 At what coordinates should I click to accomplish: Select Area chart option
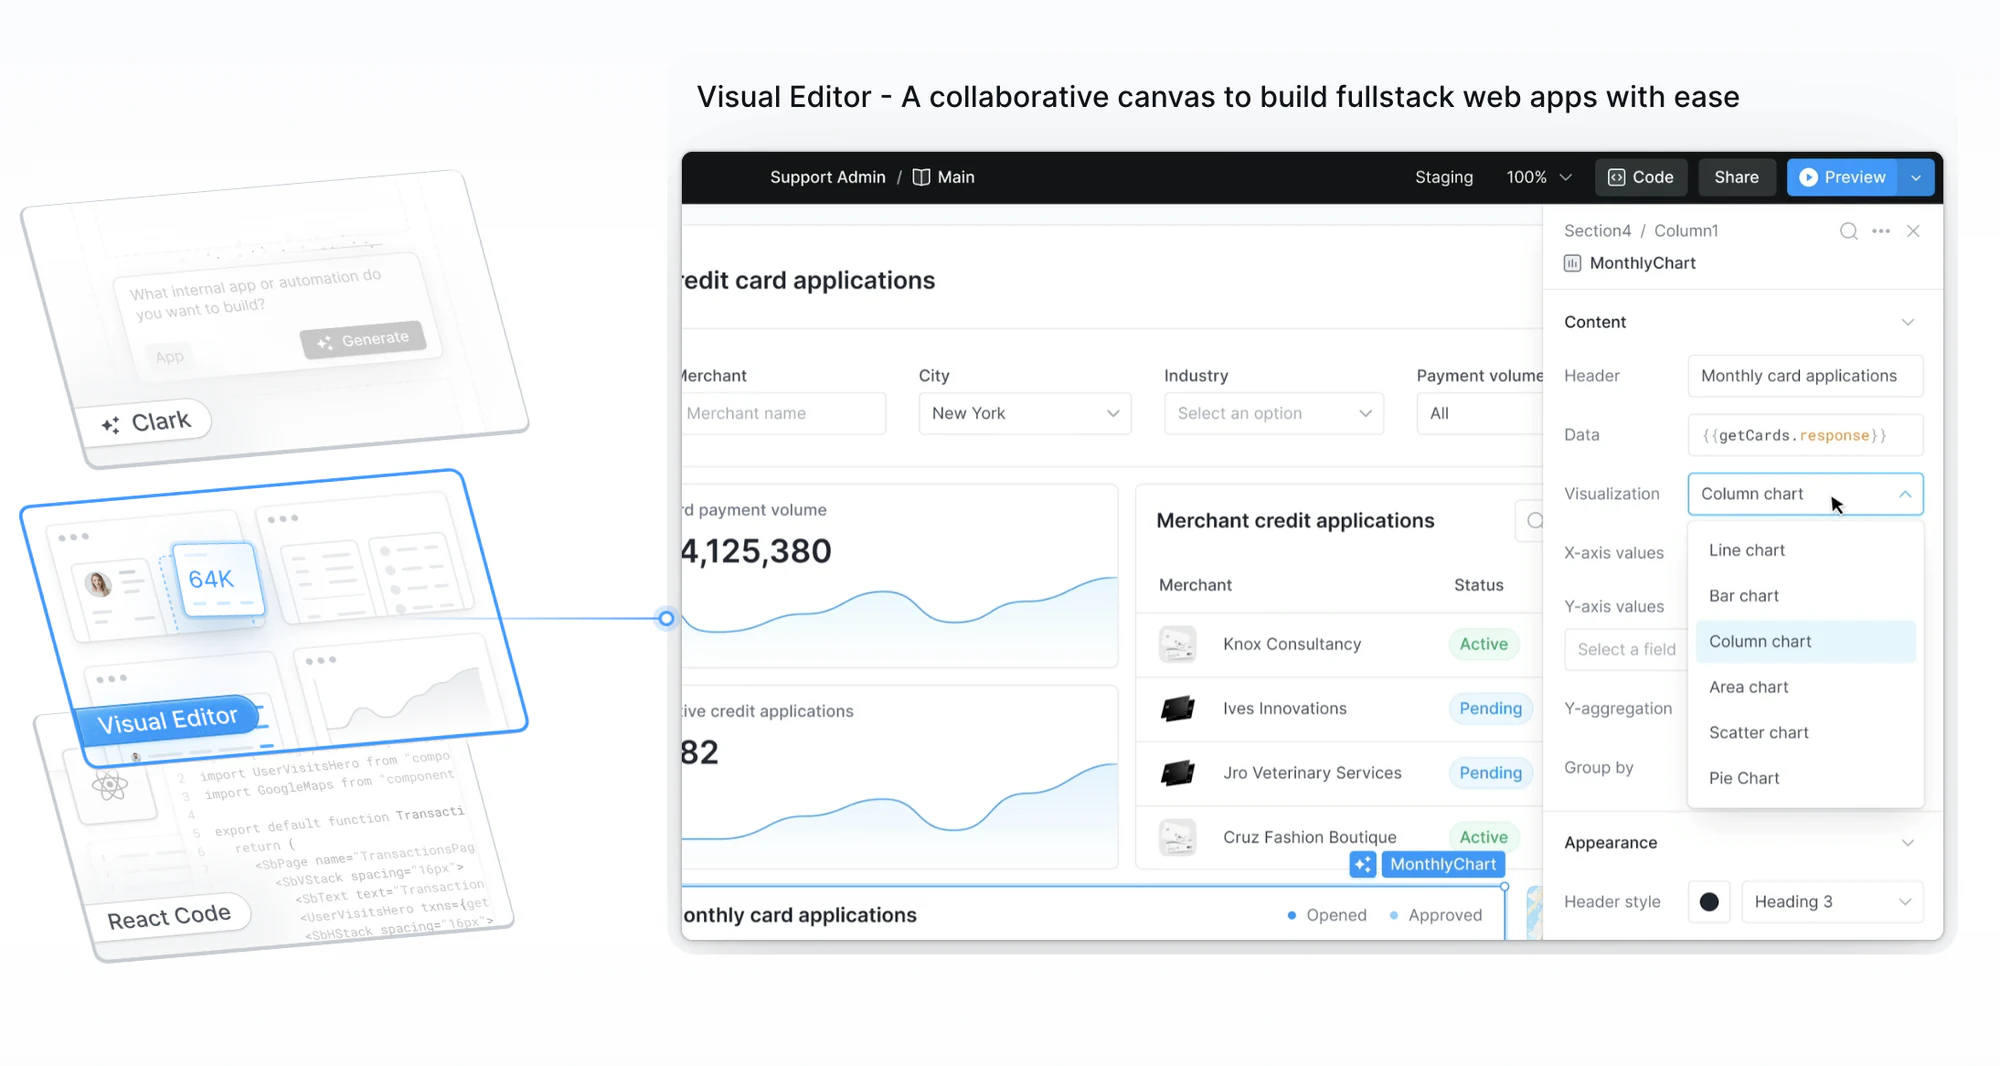pos(1805,687)
